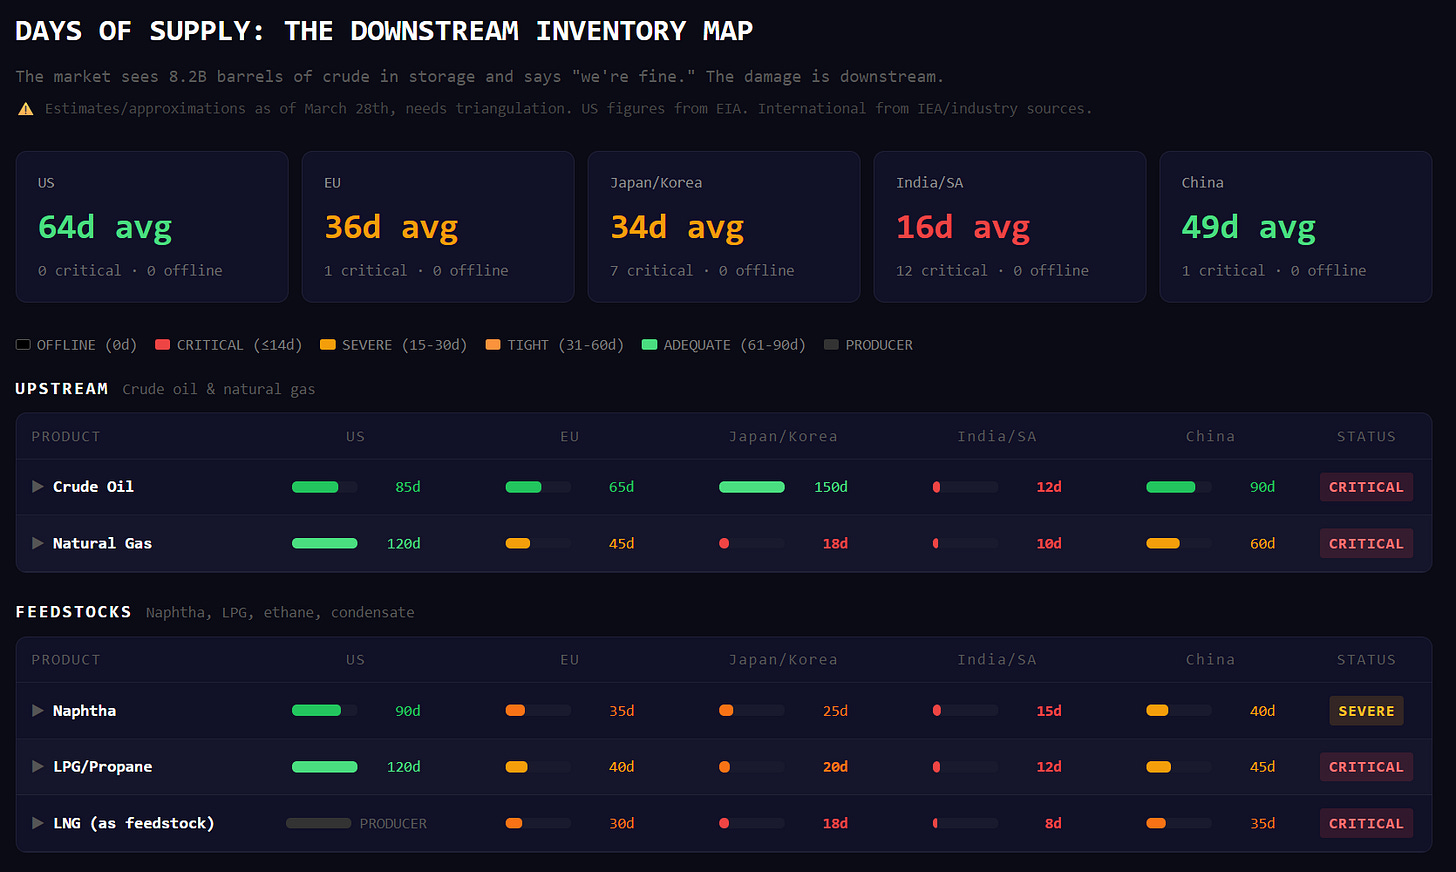
Task: Click the LPG/Propane Japan/Korea 20d value
Action: coord(835,767)
